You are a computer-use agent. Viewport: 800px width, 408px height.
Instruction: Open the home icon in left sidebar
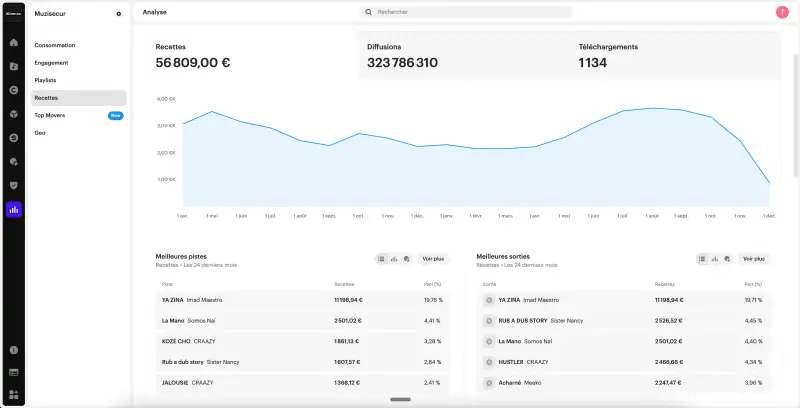[x=14, y=43]
